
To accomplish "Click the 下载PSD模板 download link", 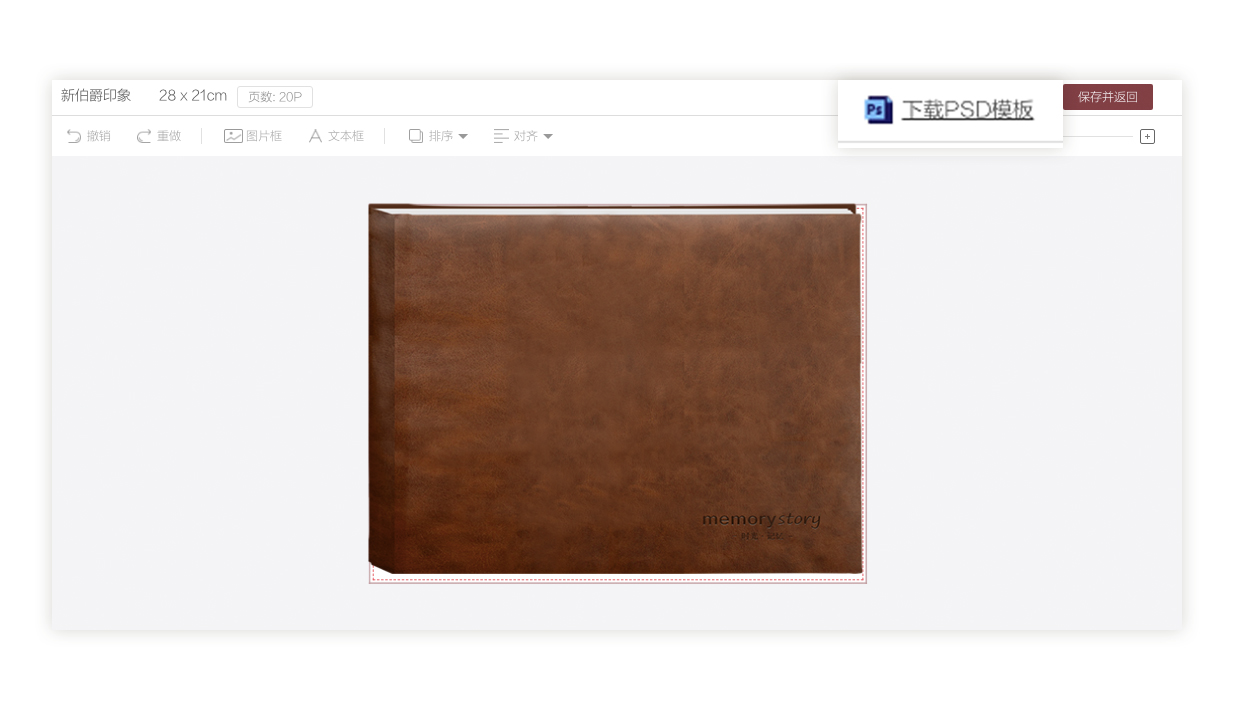I will [967, 110].
